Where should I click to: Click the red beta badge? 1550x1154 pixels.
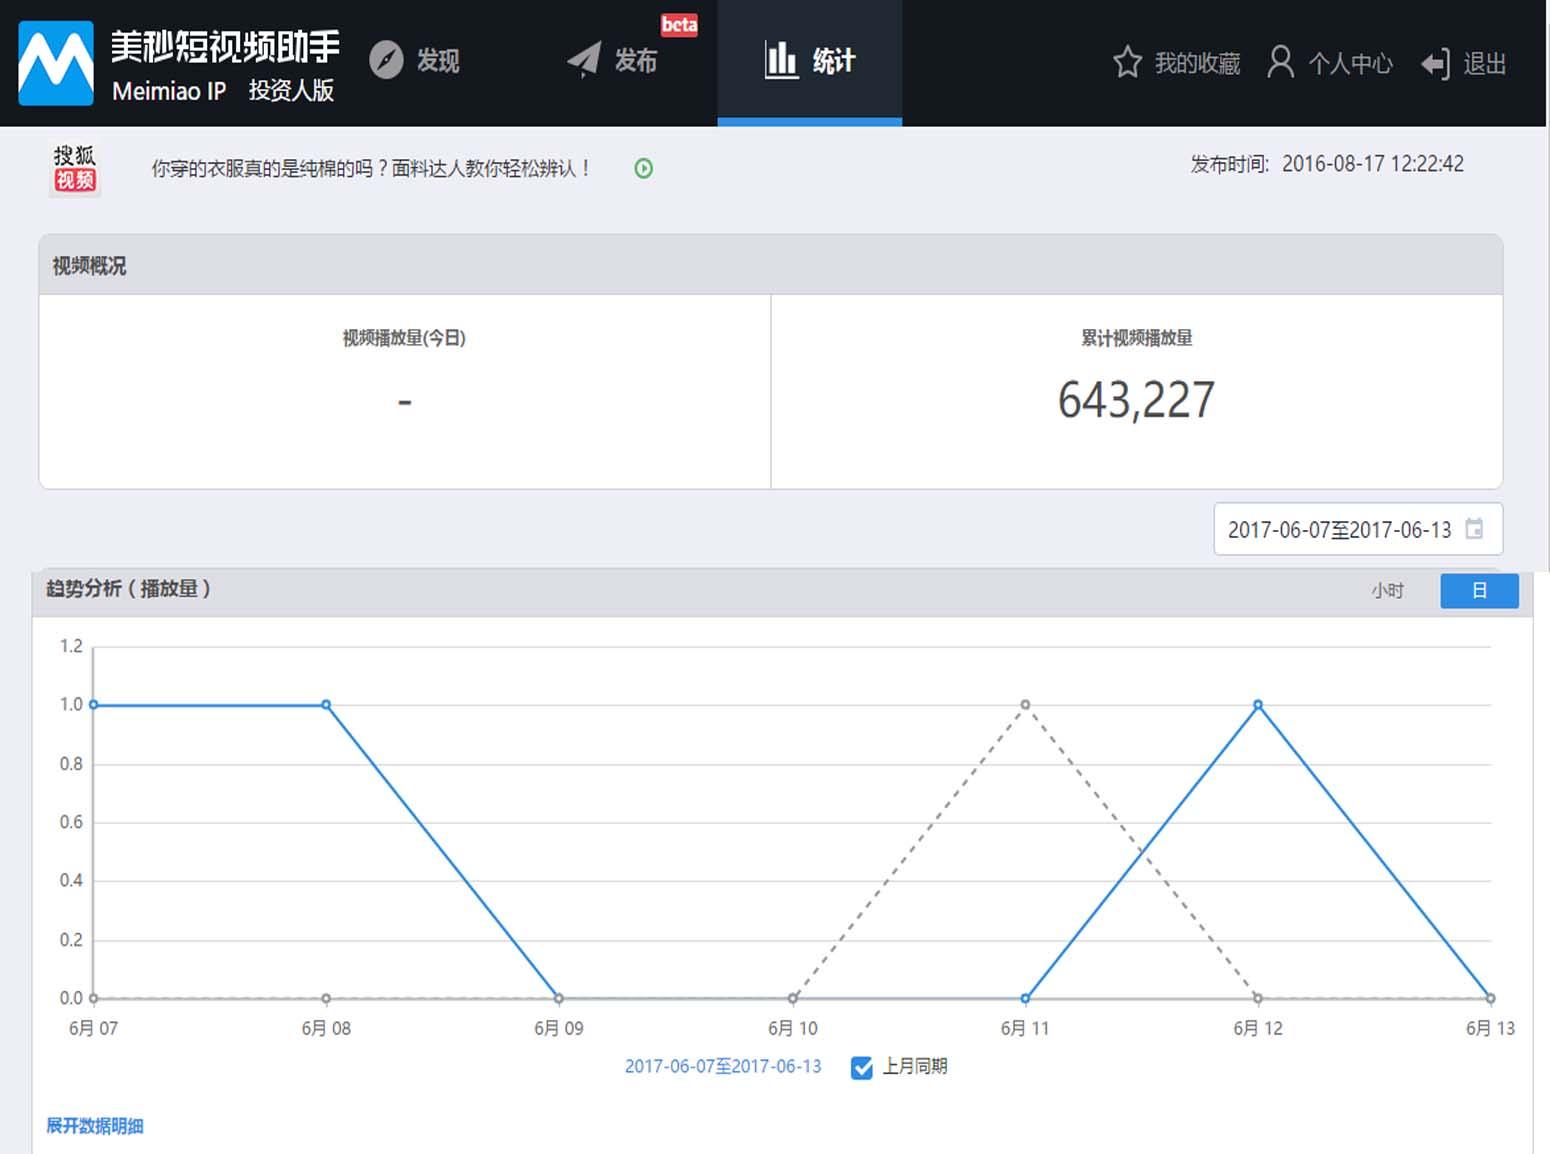(x=679, y=25)
